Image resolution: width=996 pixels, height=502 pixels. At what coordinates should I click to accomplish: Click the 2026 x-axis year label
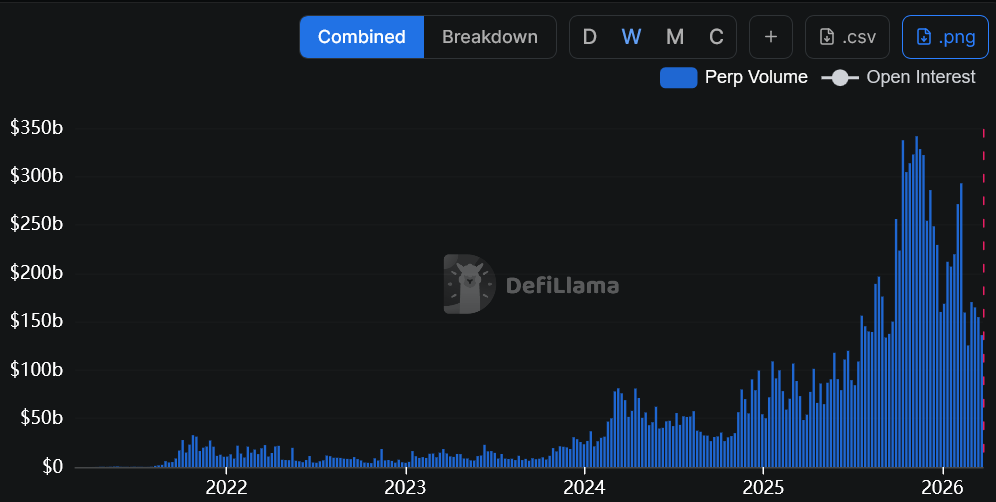[x=943, y=487]
